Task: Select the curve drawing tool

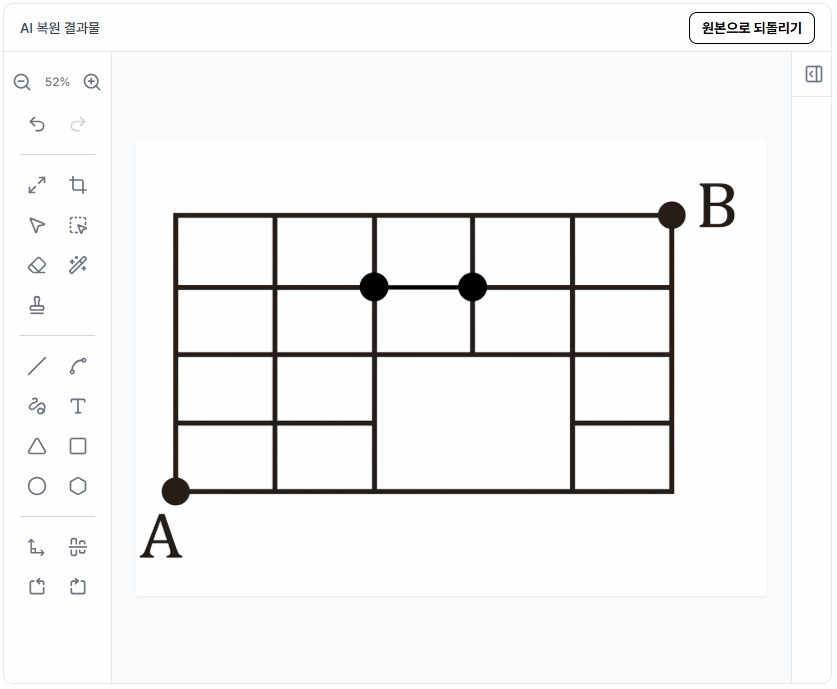Action: point(78,366)
